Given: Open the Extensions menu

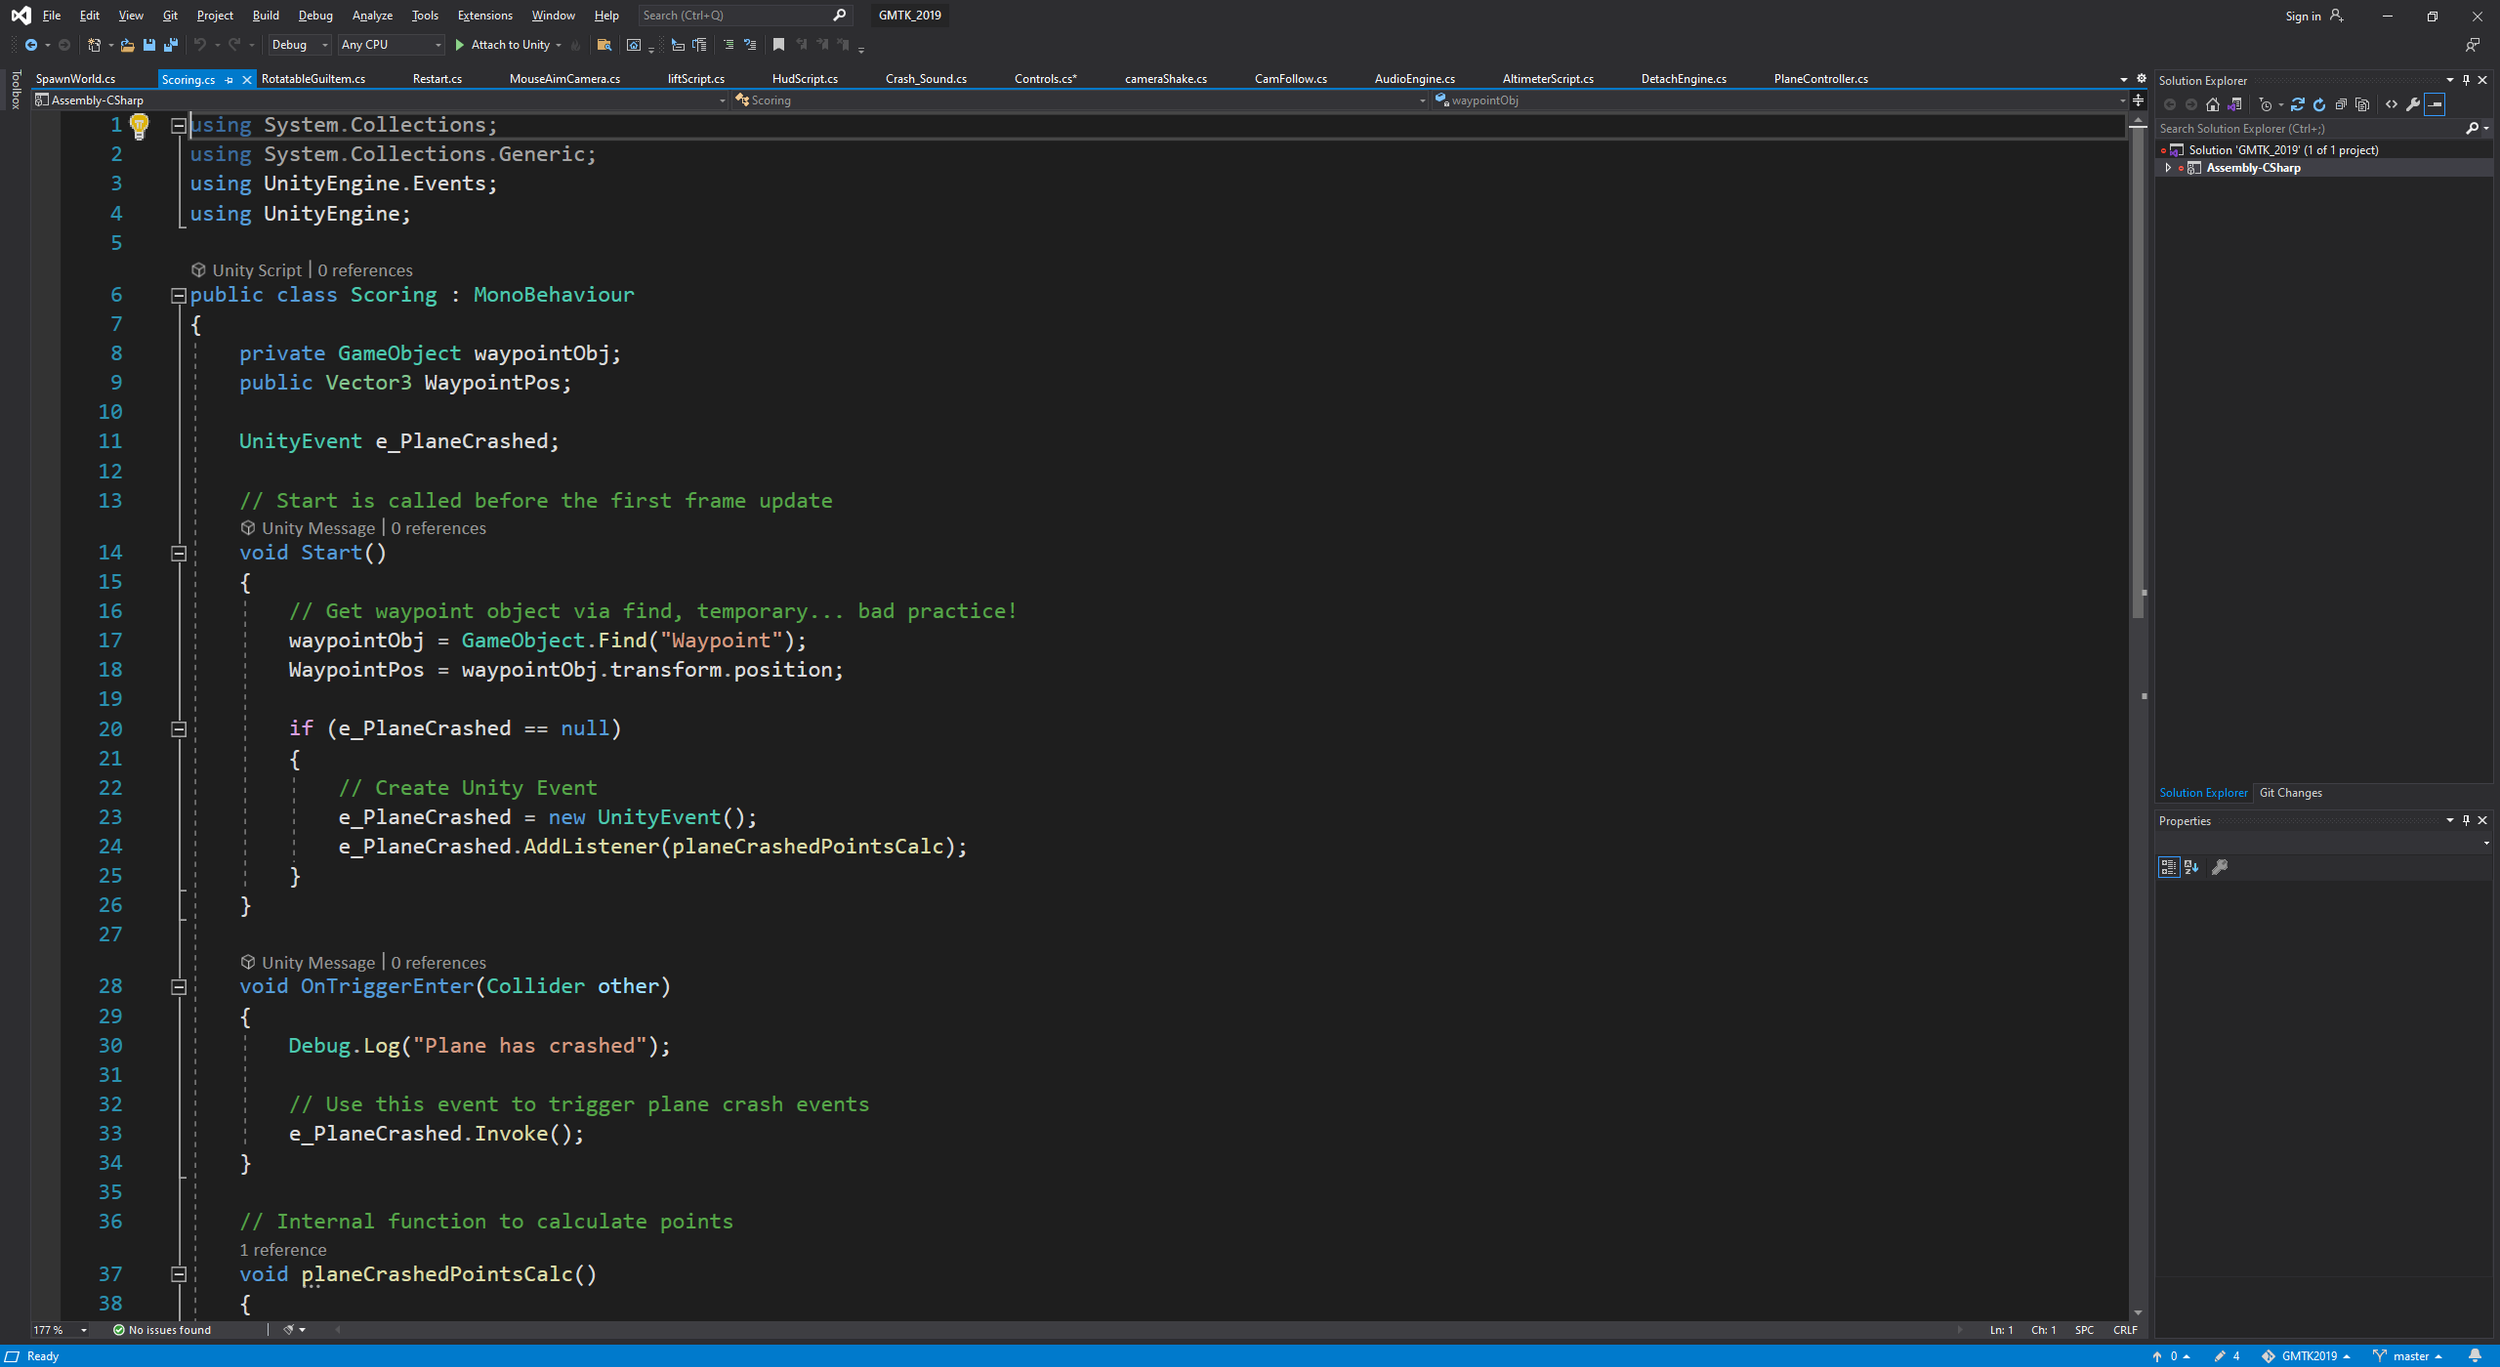Looking at the screenshot, I should pyautogui.click(x=484, y=15).
